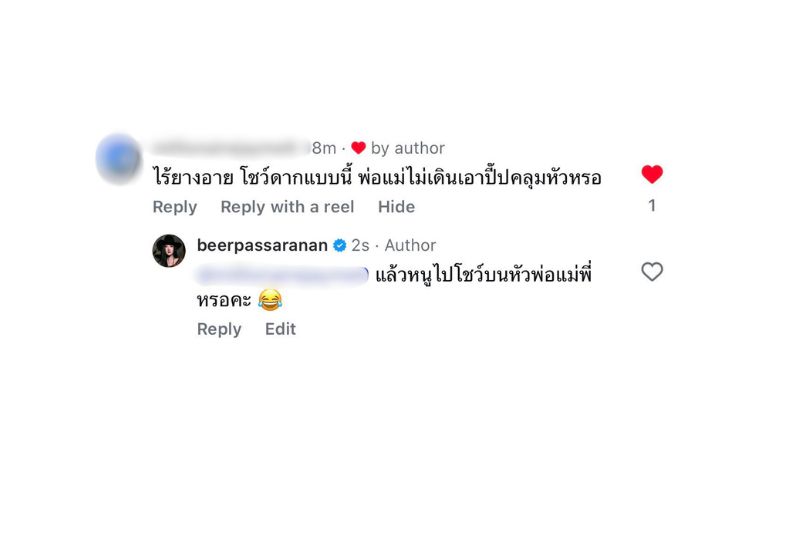Click the blue verified badge beside beerpassaranan
Viewport: 800px width, 546px height.
click(339, 245)
